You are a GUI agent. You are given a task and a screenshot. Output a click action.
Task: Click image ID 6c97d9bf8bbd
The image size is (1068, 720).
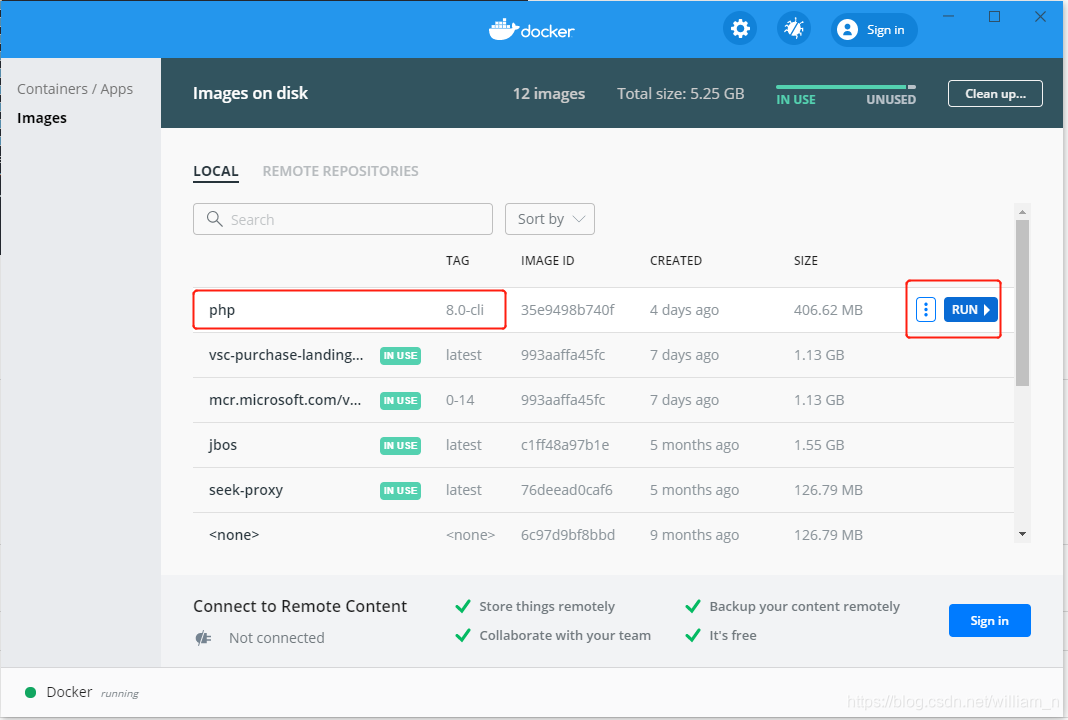point(568,535)
